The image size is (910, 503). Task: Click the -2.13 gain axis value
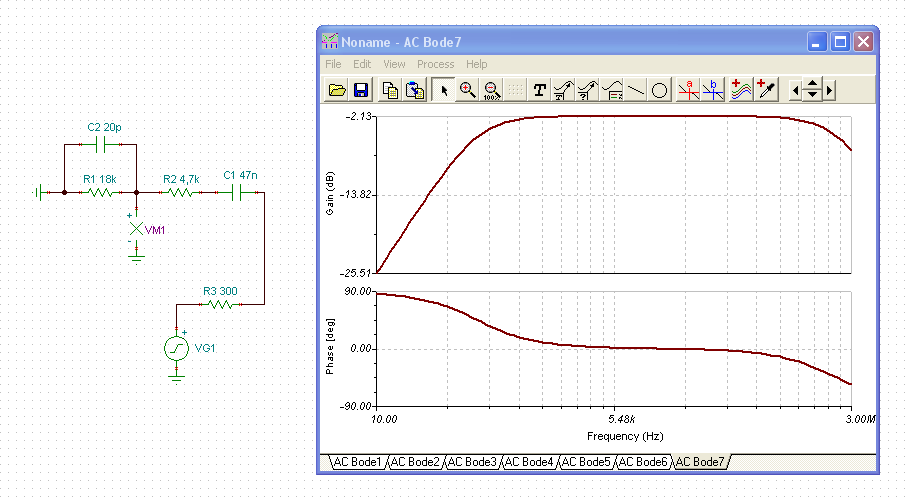[x=359, y=117]
